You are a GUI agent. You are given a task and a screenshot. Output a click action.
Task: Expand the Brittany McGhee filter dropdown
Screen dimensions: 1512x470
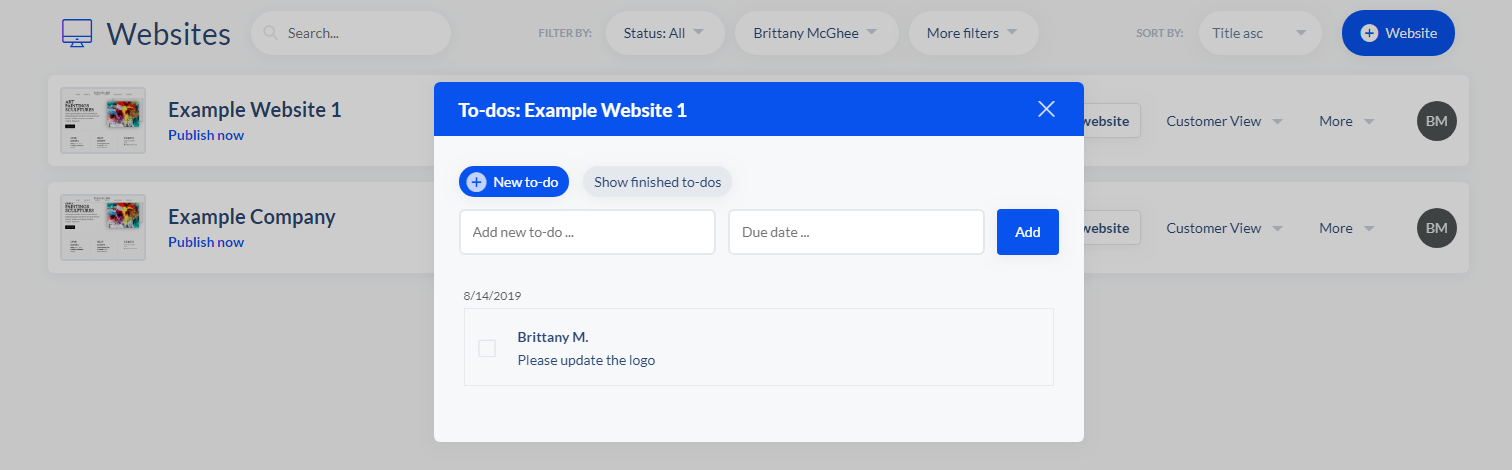coord(814,33)
